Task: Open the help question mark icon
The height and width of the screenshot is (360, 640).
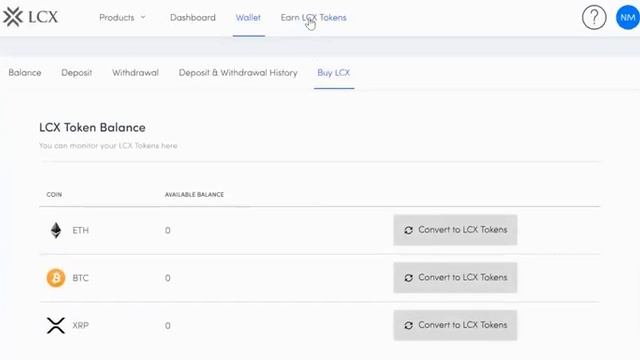Action: click(x=594, y=18)
